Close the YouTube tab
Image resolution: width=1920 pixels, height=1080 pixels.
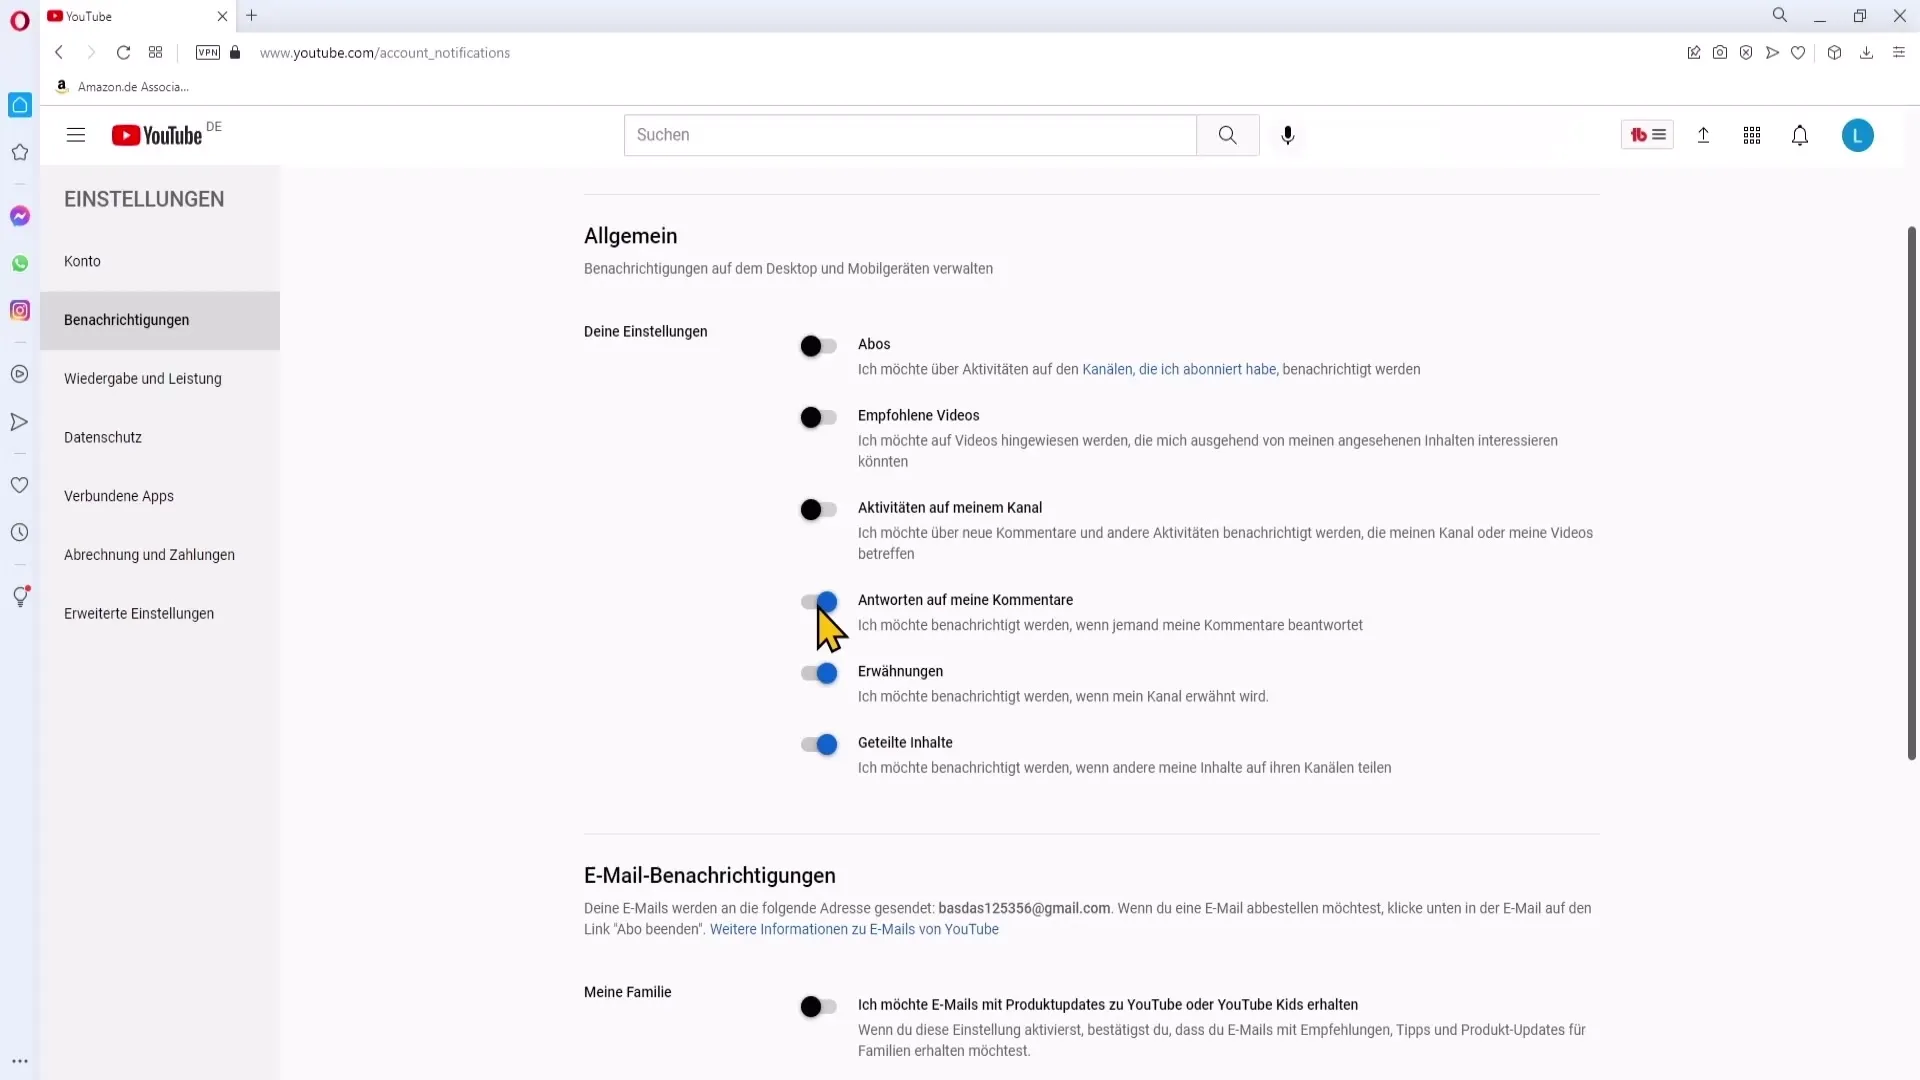[x=222, y=16]
